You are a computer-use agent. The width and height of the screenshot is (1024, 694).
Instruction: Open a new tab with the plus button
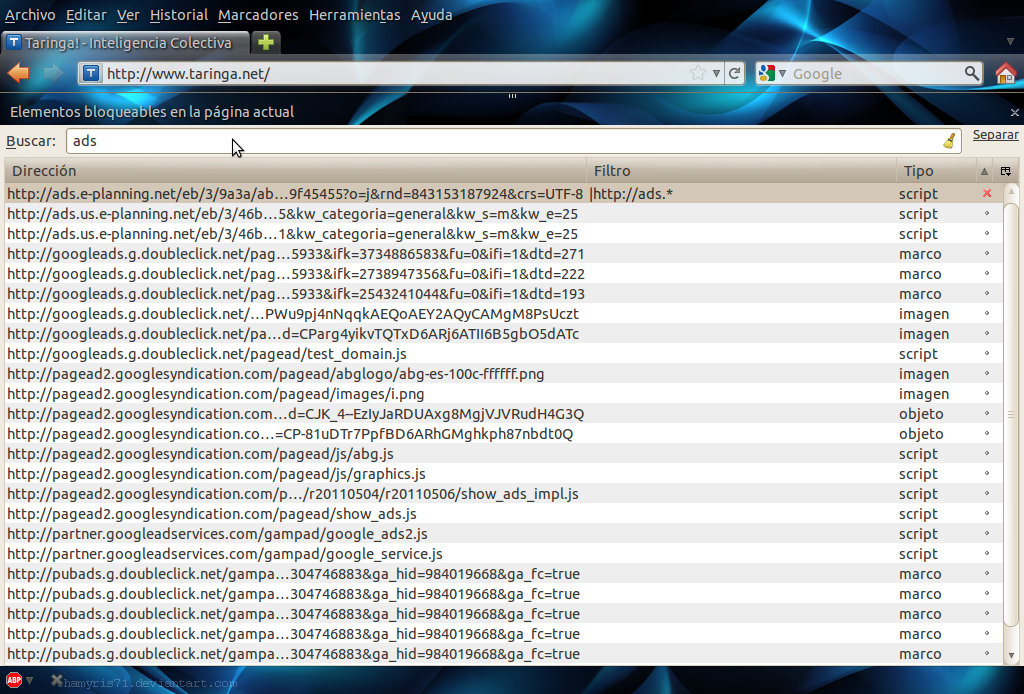coord(266,42)
